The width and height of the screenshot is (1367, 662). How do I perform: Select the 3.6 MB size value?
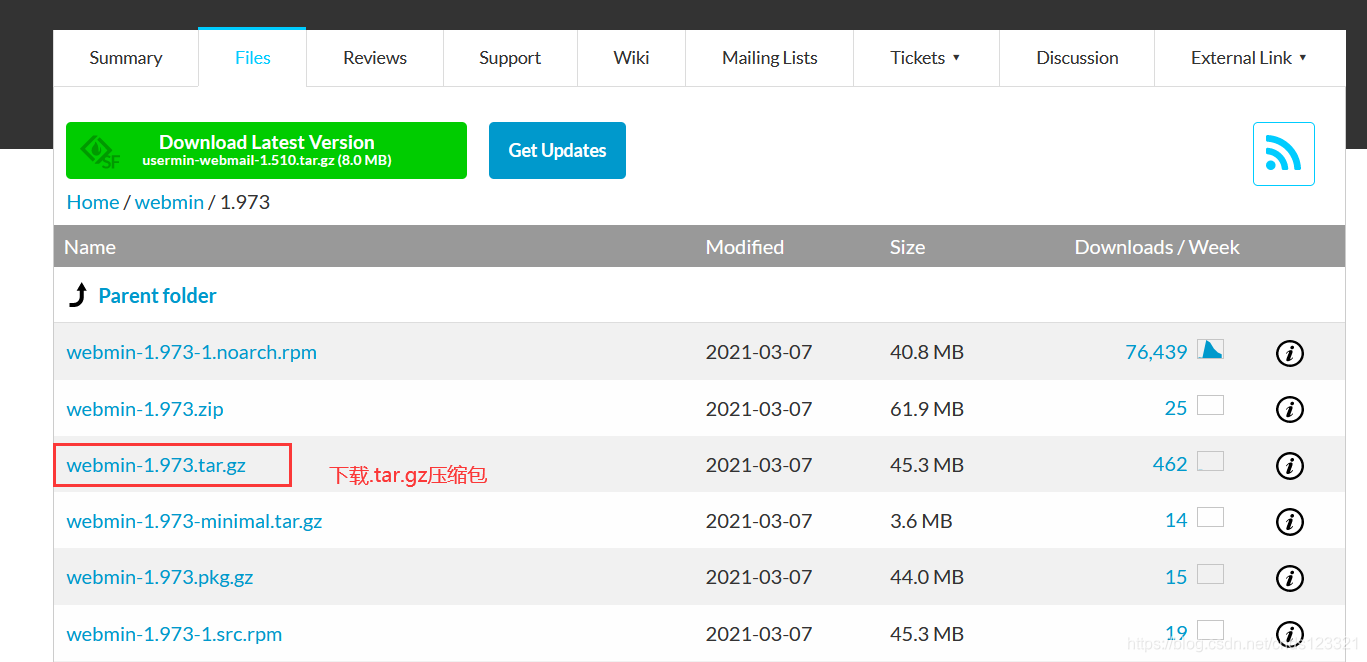click(x=921, y=521)
